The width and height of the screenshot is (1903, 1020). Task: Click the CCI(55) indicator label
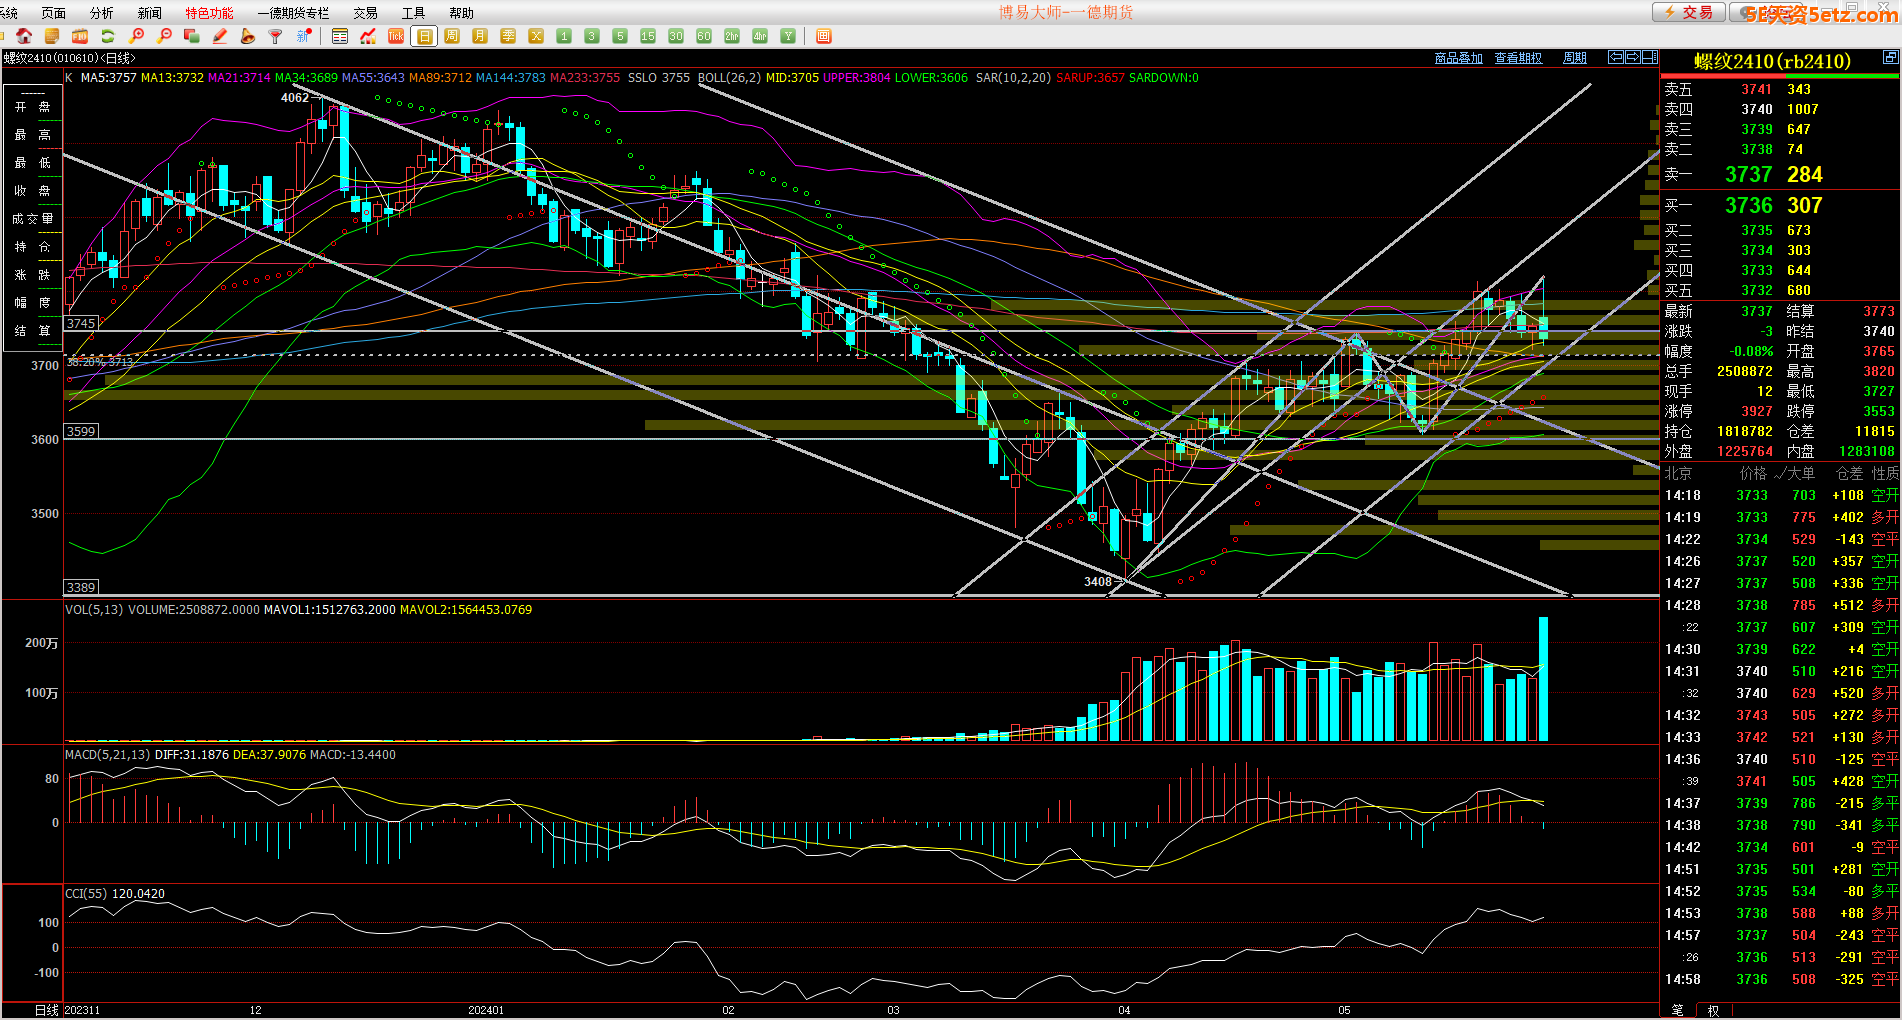tap(86, 893)
